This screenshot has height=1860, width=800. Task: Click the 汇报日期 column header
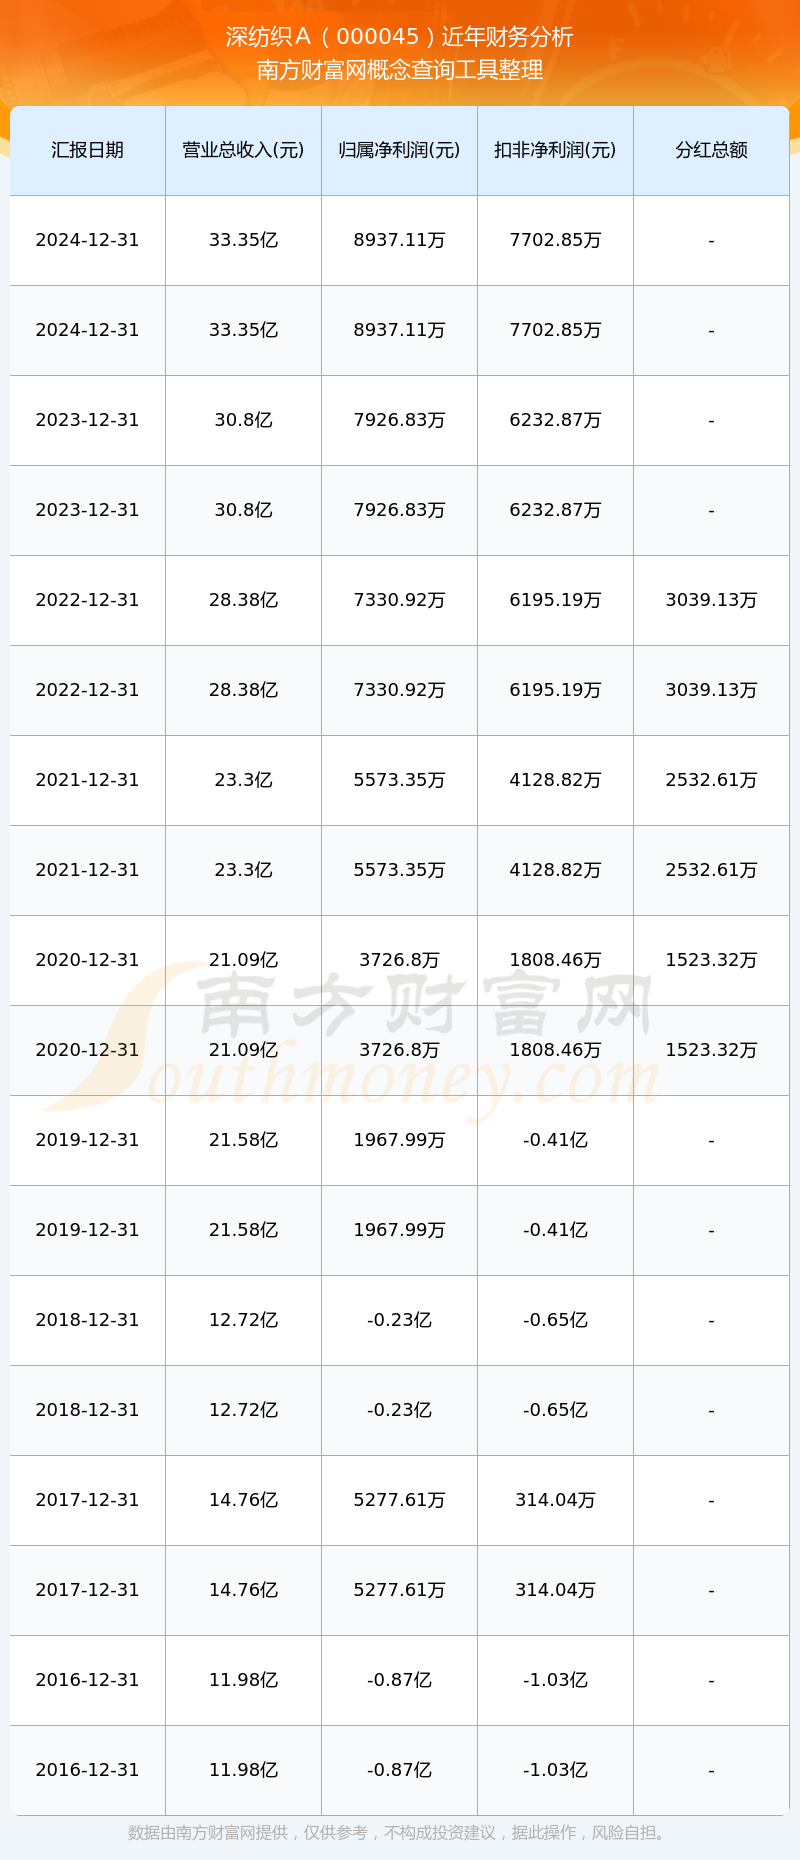[87, 150]
